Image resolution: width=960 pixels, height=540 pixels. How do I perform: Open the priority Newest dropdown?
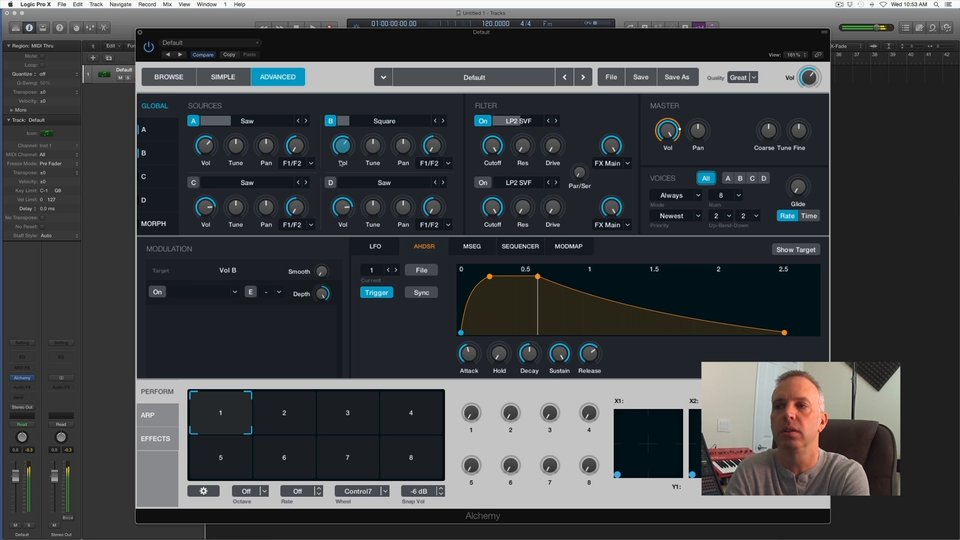tap(676, 216)
